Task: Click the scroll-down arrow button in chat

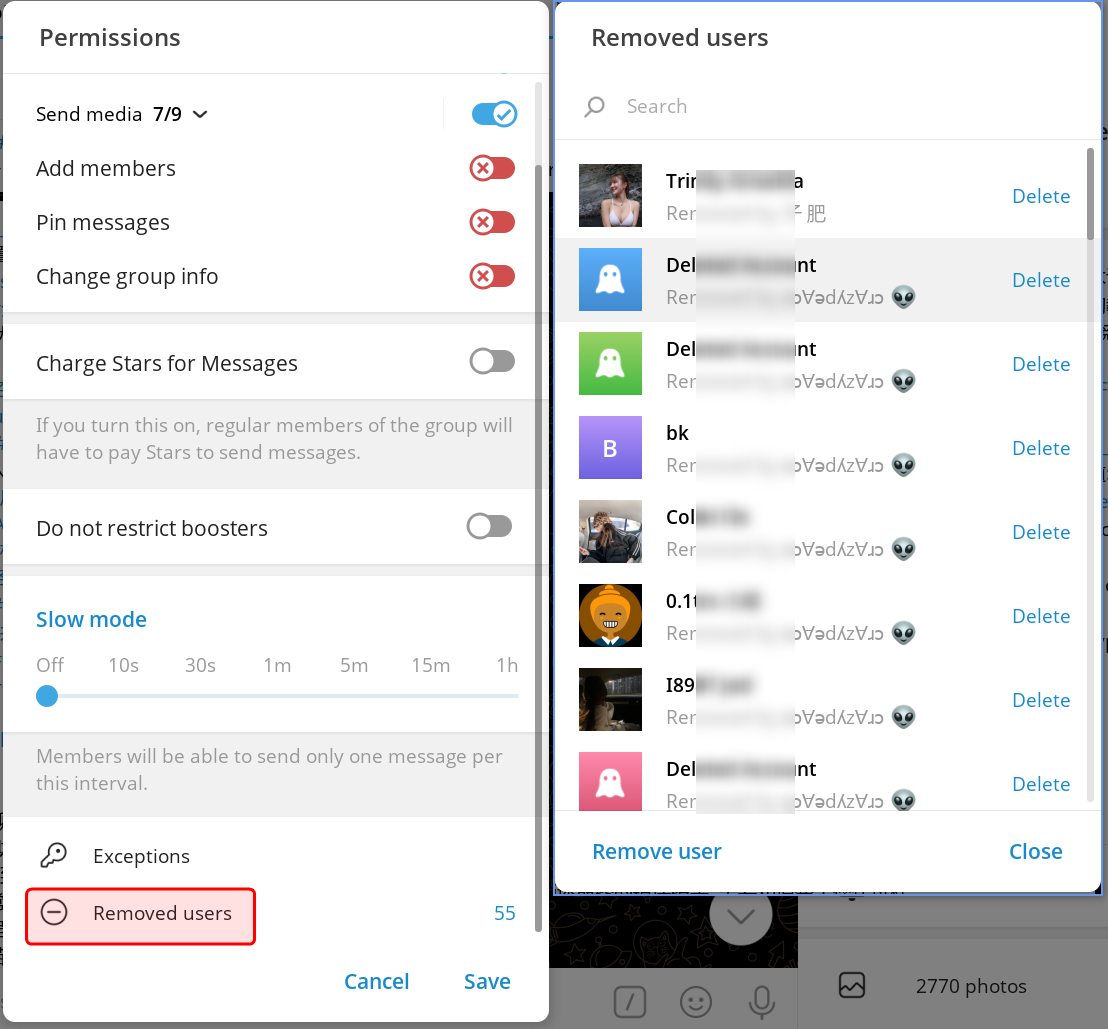Action: point(741,917)
